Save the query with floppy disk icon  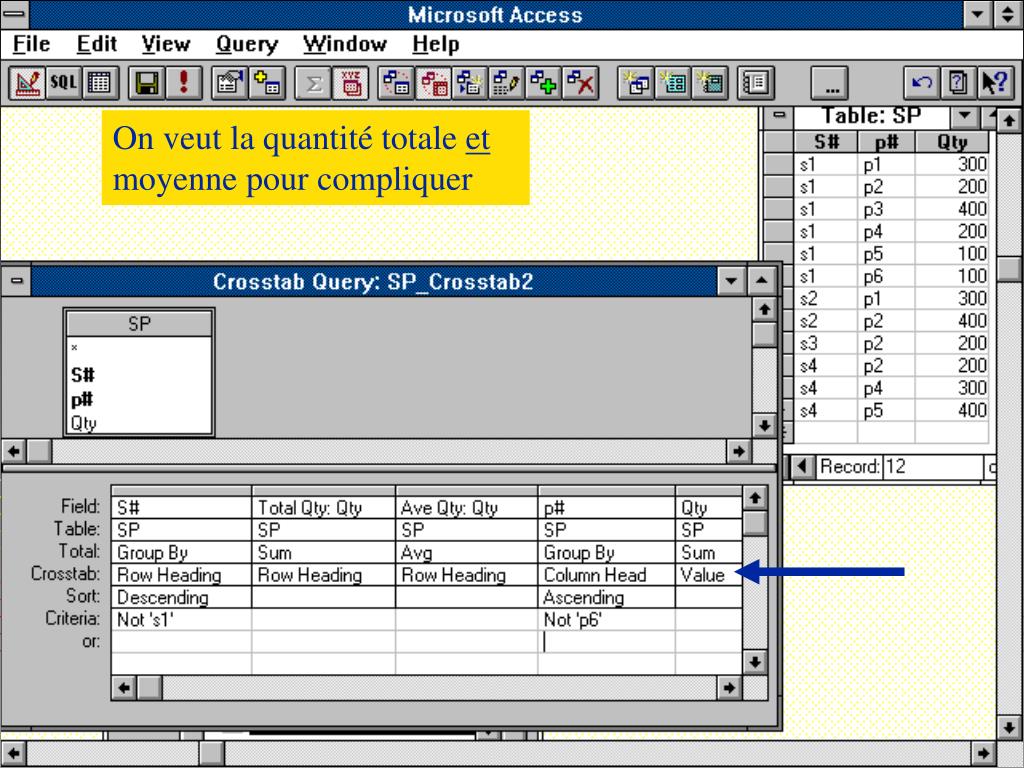tap(146, 83)
